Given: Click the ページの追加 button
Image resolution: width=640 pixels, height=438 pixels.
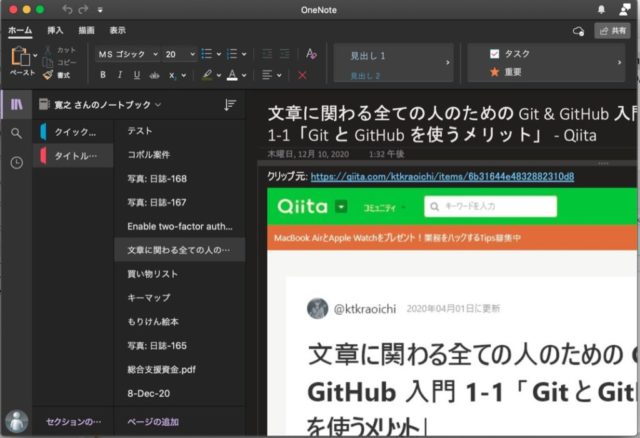Looking at the screenshot, I should (153, 422).
